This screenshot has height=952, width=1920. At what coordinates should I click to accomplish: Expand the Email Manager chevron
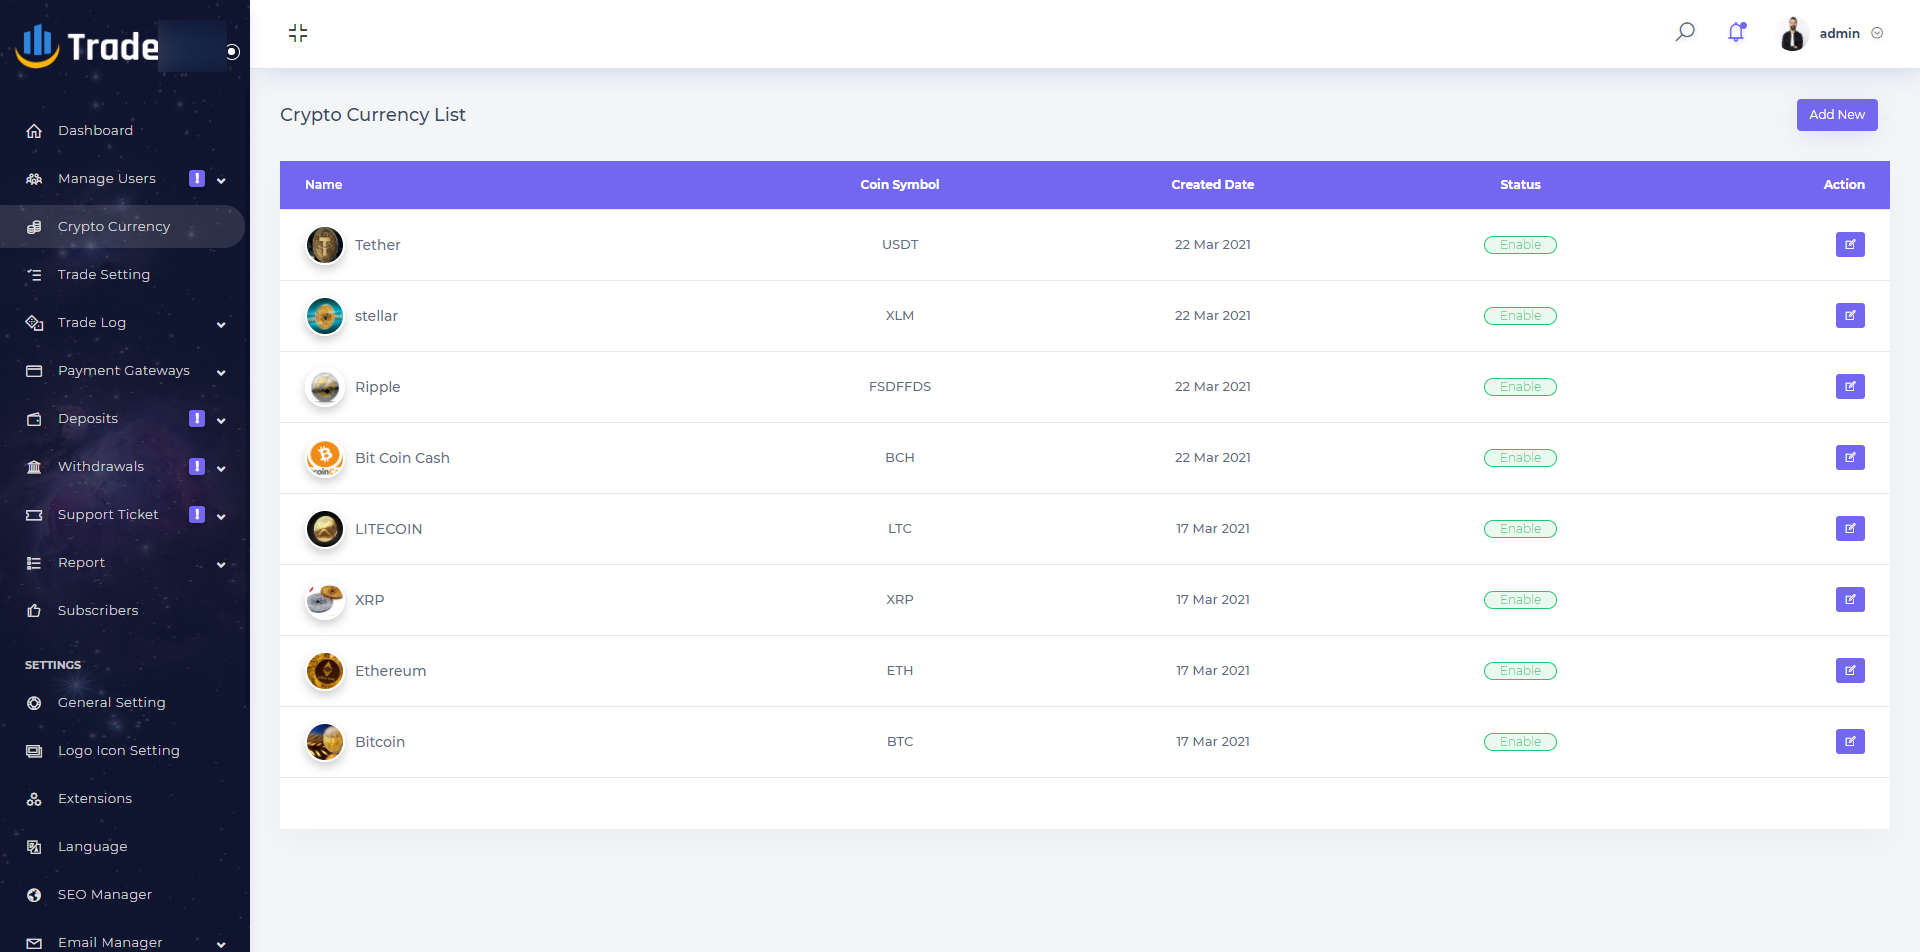pos(221,944)
